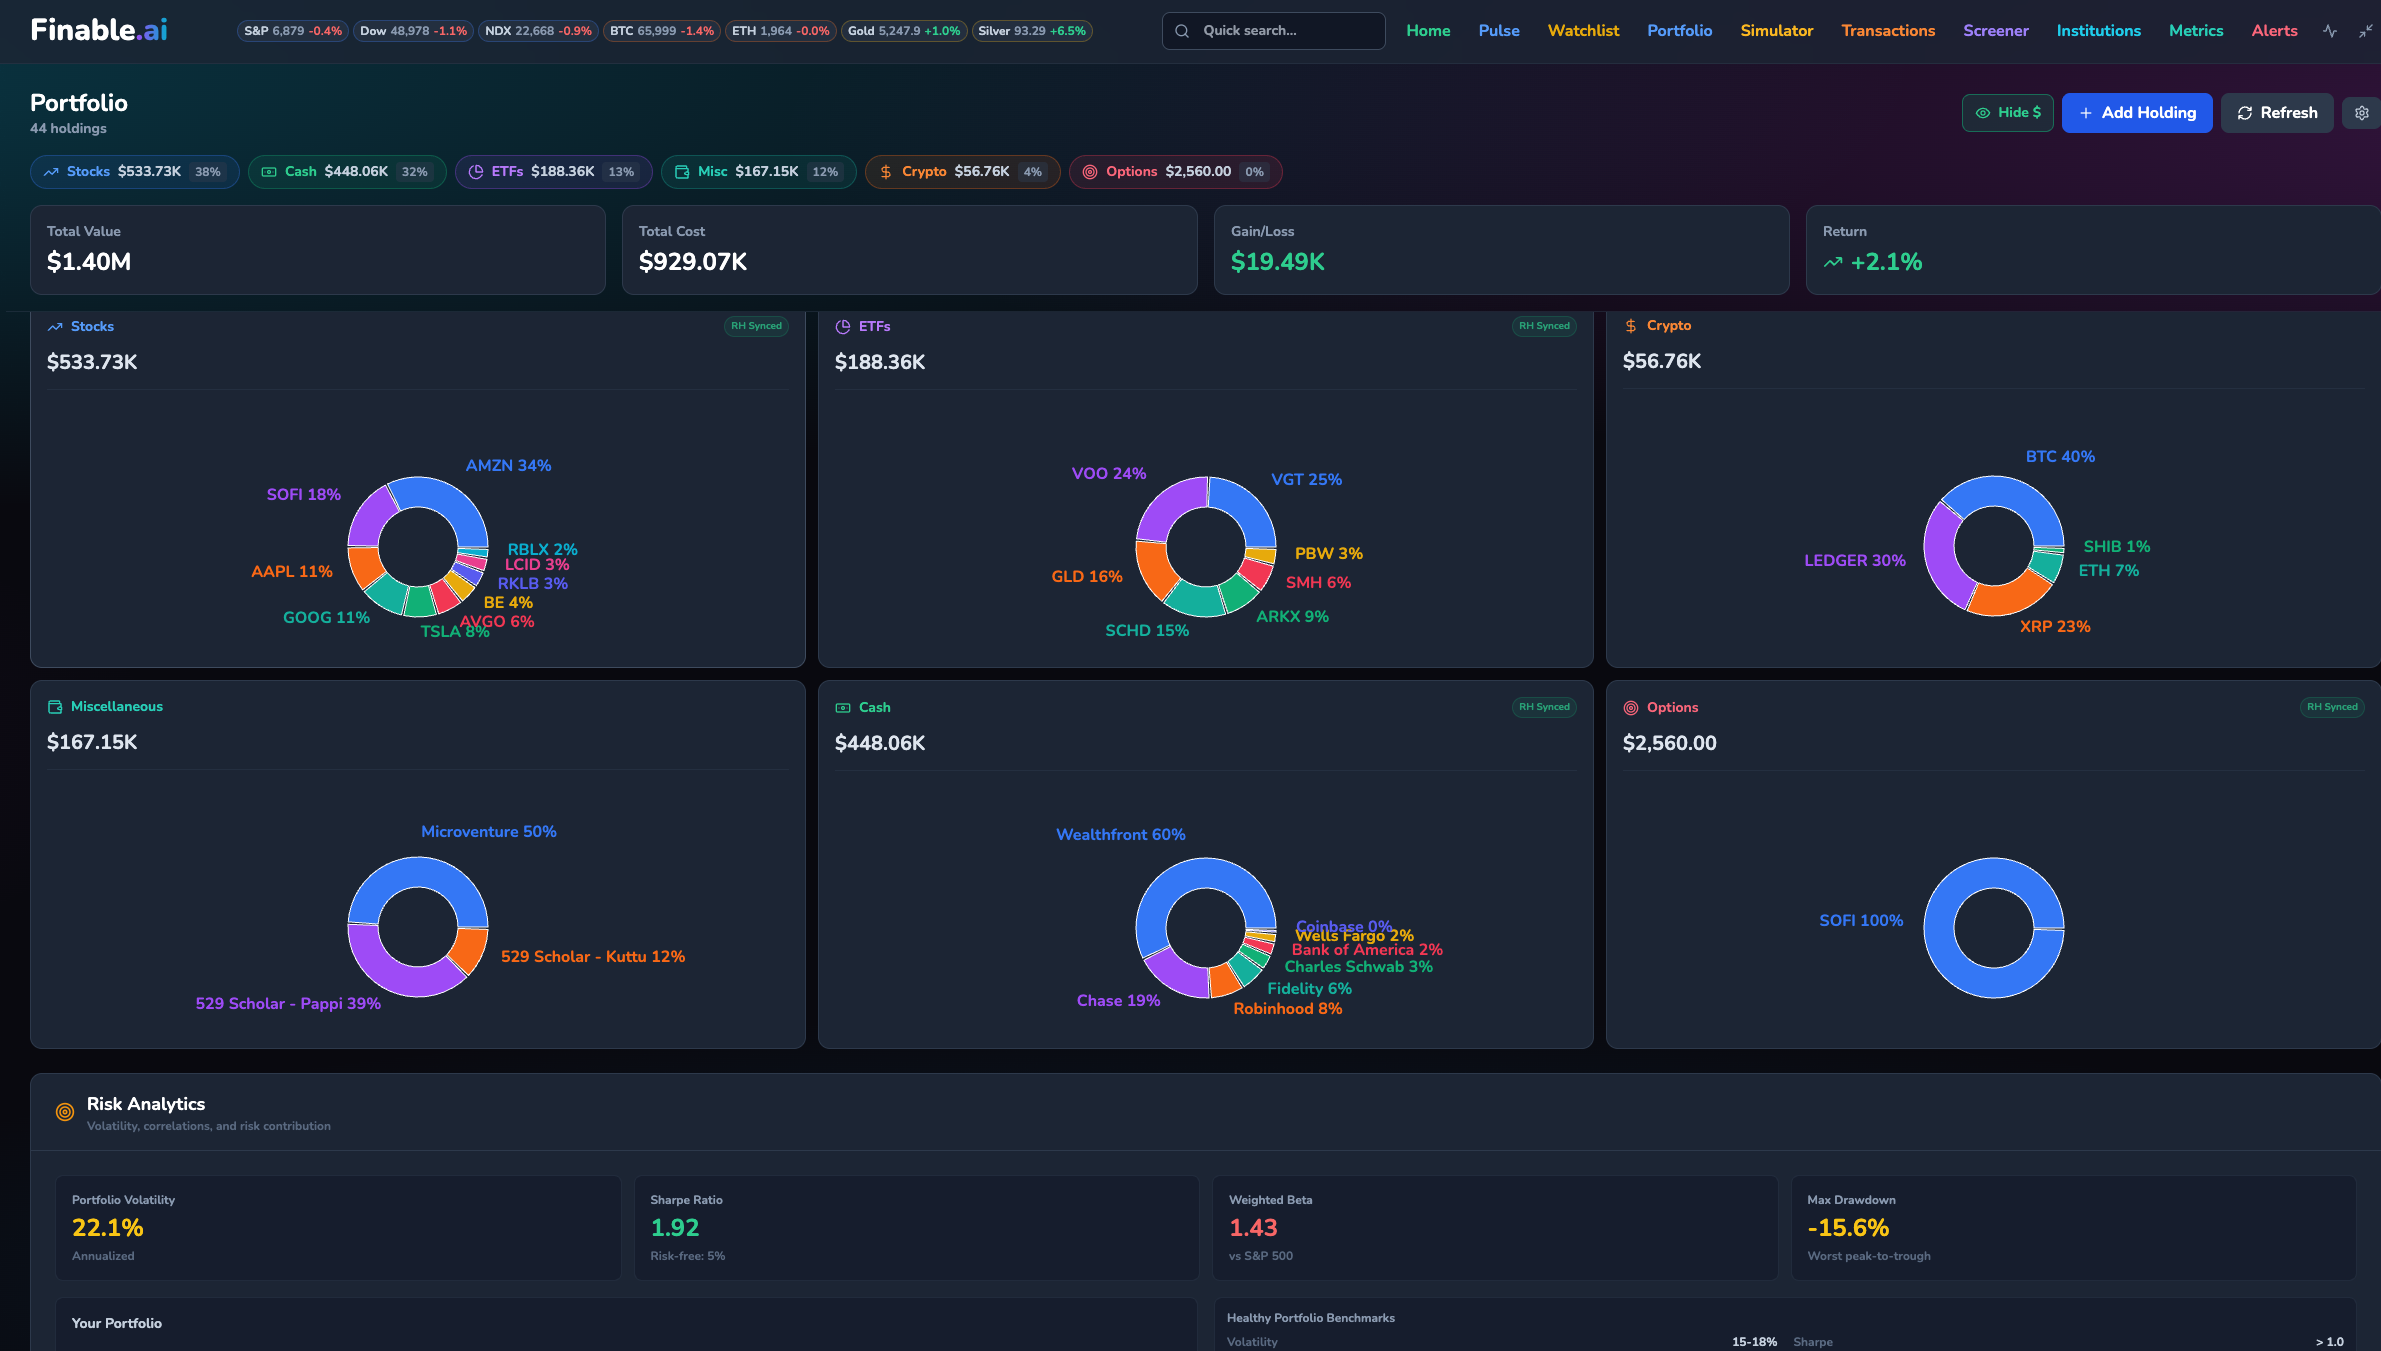The width and height of the screenshot is (2381, 1351).
Task: Toggle the Misc category filter chip
Action: (x=758, y=171)
